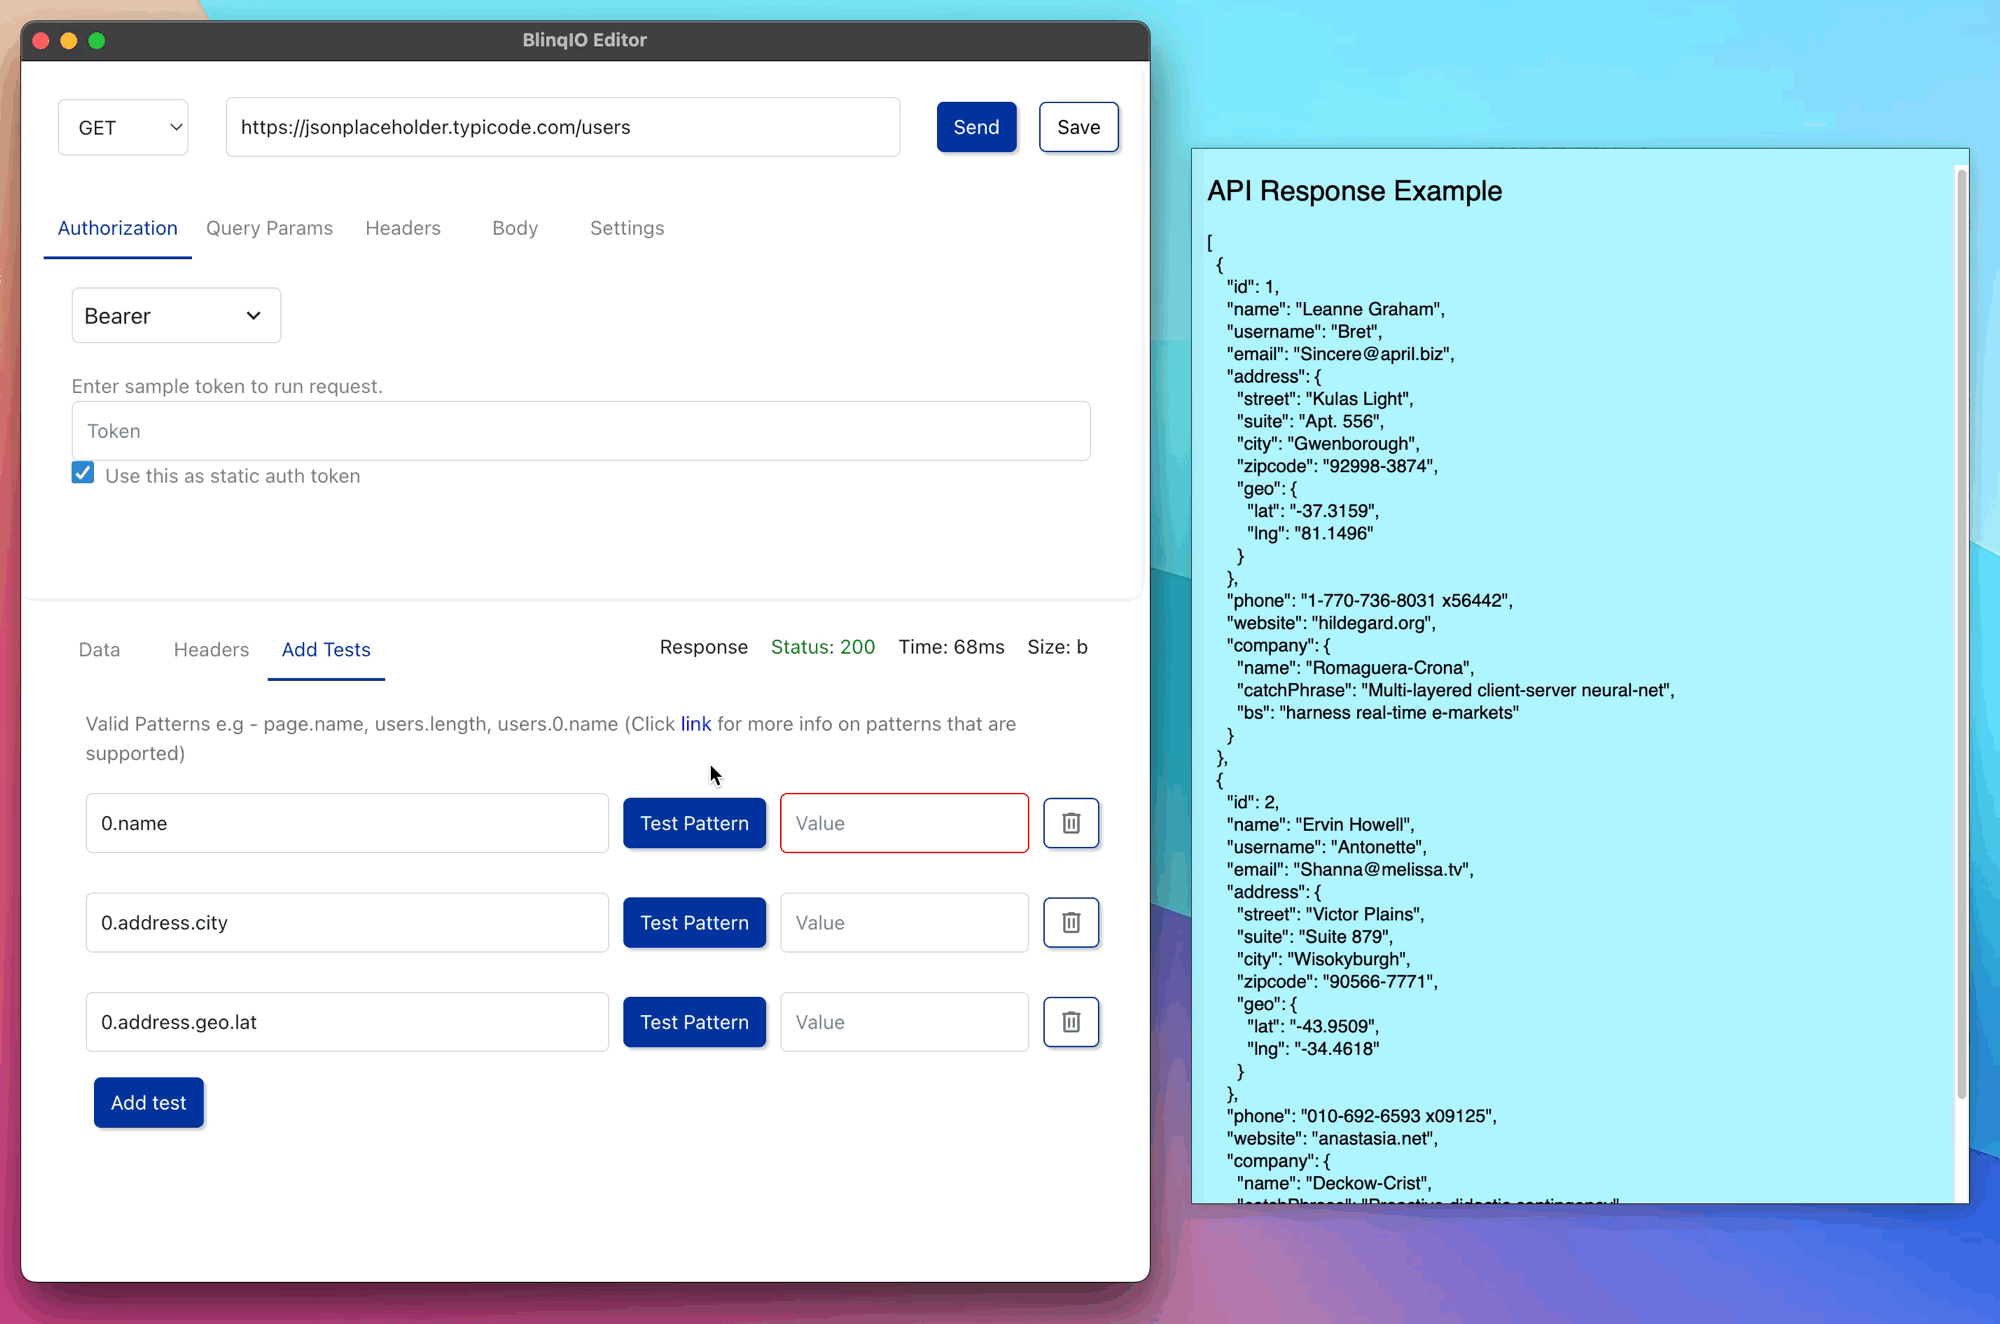The image size is (2000, 1324).
Task: Click the Test Pattern button for 0.address.geo.lat
Action: click(x=694, y=1021)
